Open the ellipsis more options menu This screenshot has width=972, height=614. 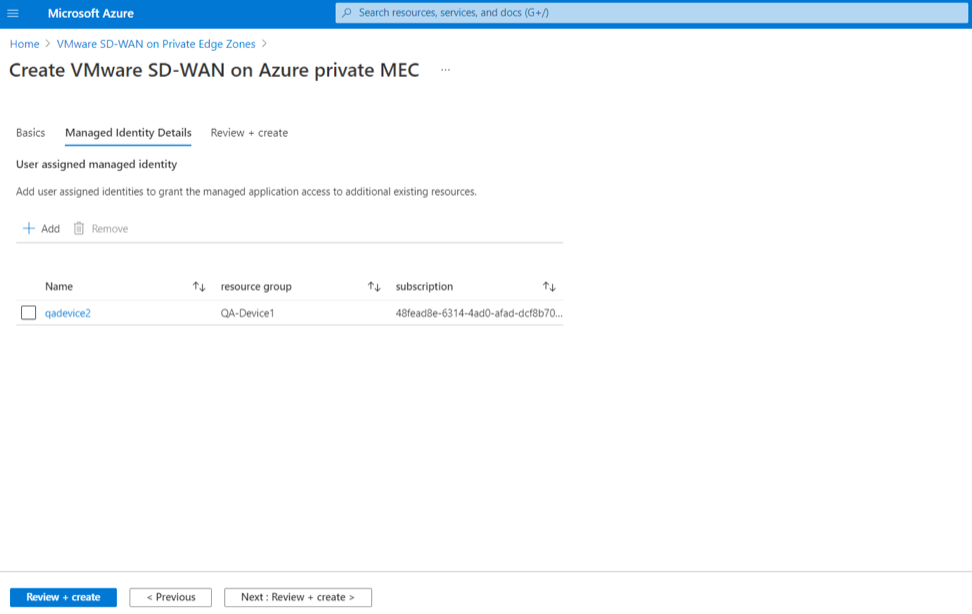[x=445, y=70]
